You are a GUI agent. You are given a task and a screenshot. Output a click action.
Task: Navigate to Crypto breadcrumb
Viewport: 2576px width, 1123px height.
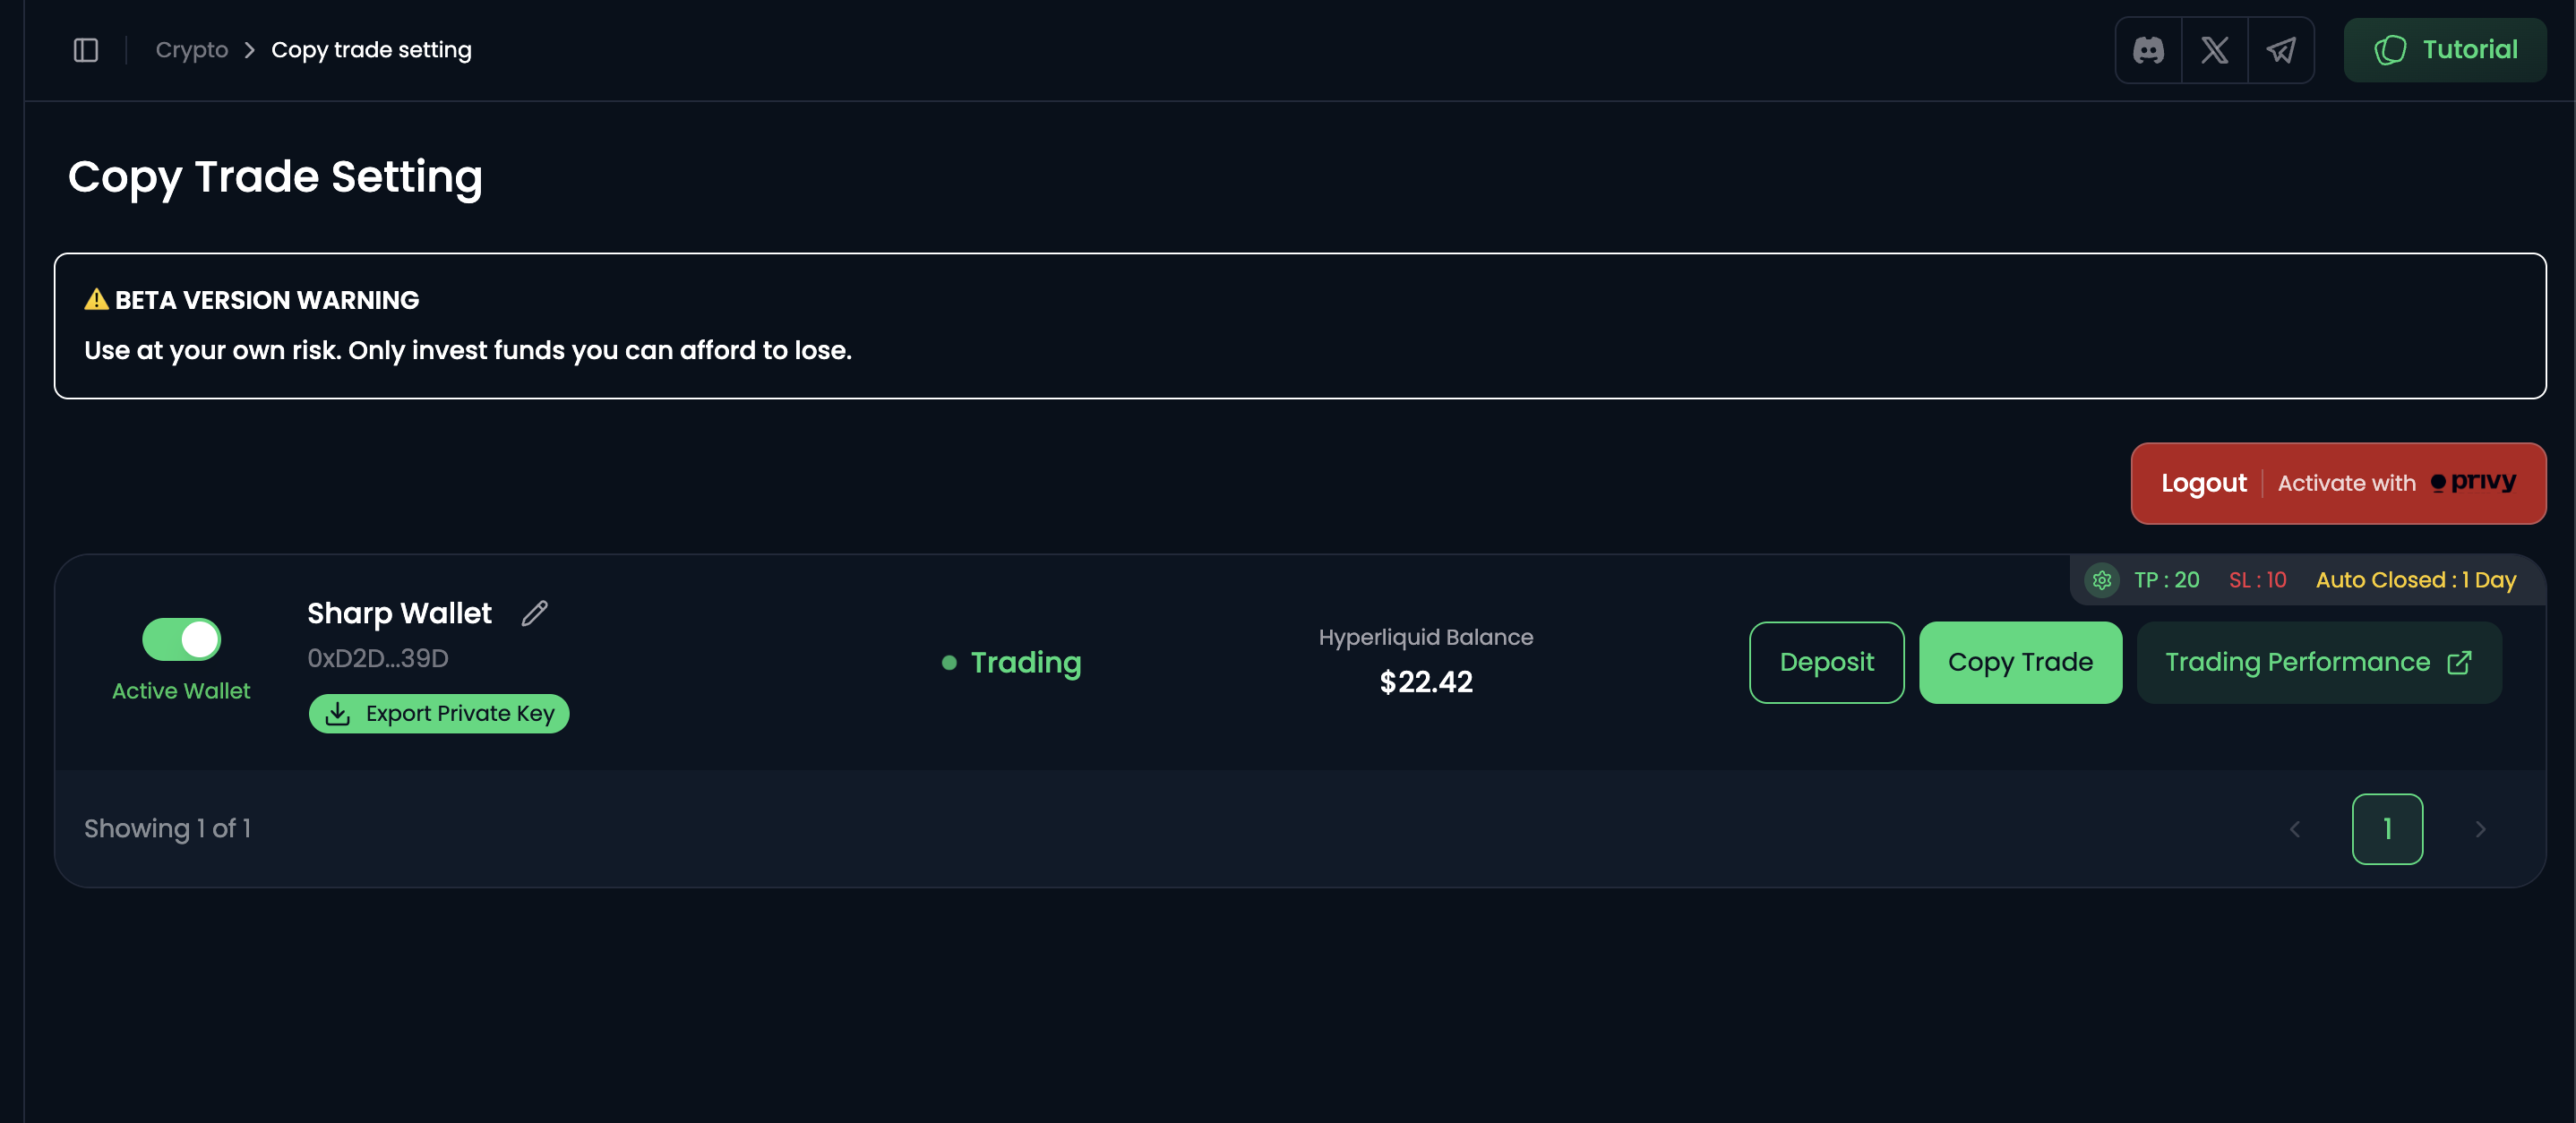point(192,50)
